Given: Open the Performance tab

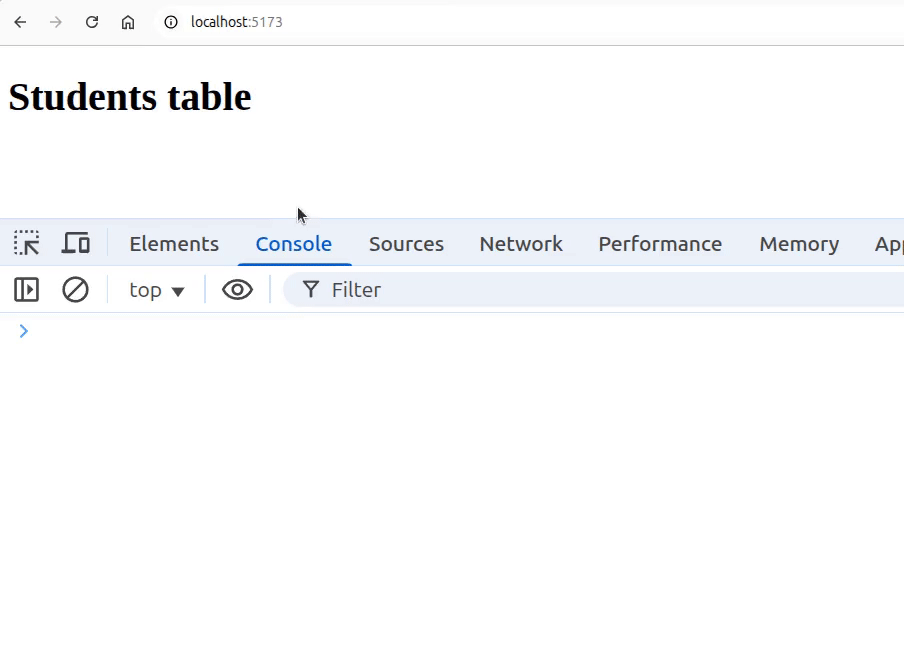Looking at the screenshot, I should [x=660, y=244].
